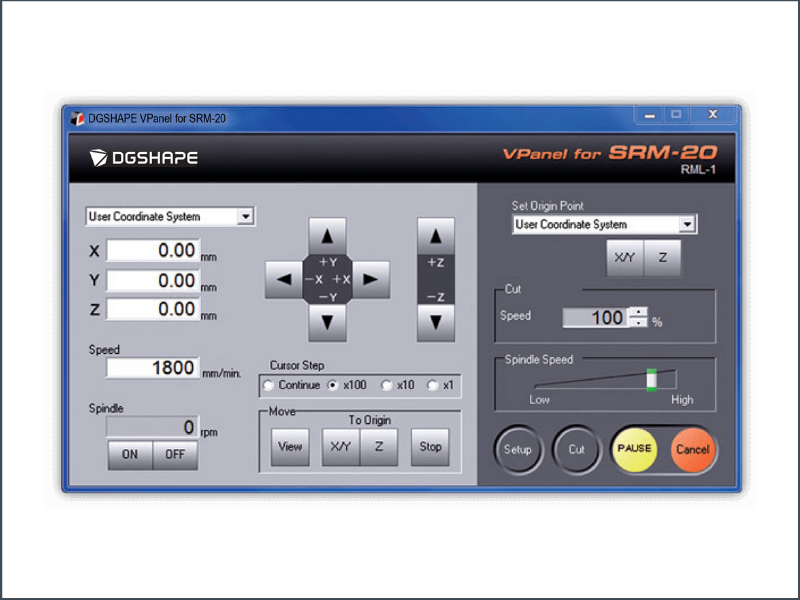The image size is (800, 600).
Task: Cancel the job with the orange Cancel button
Action: click(693, 449)
